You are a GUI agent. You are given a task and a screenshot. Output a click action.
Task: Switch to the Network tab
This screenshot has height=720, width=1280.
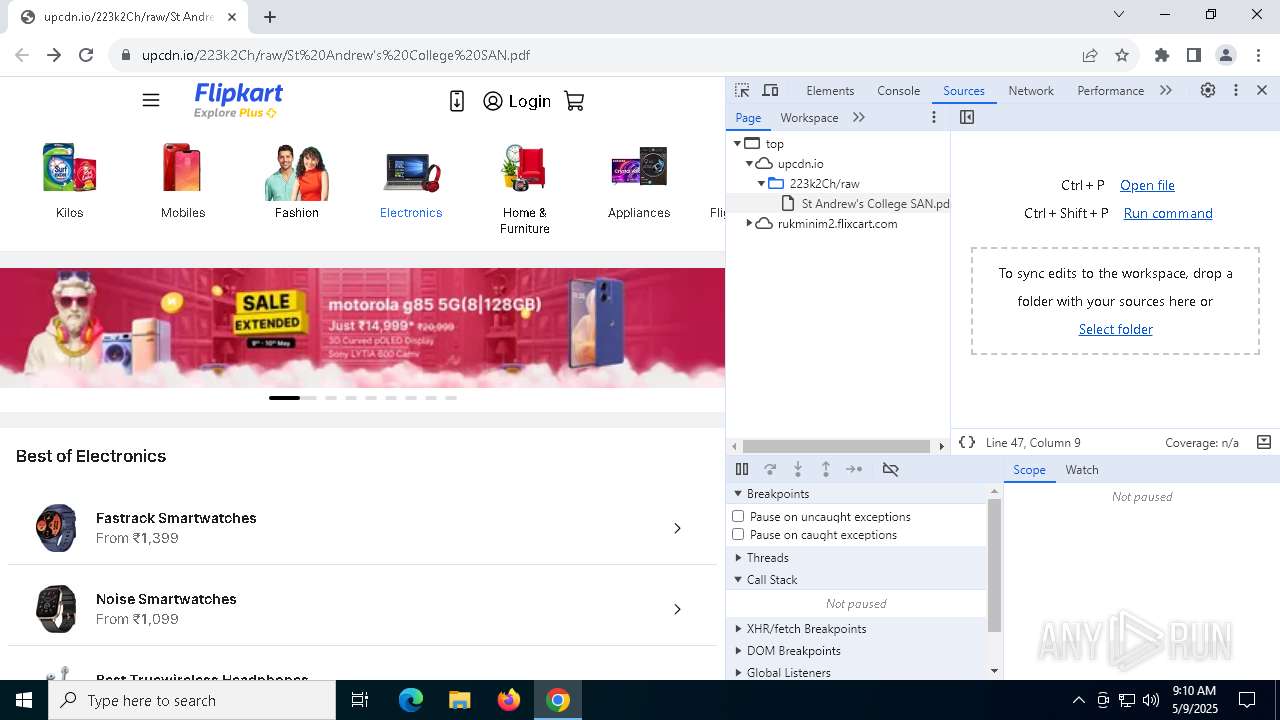coord(1031,90)
